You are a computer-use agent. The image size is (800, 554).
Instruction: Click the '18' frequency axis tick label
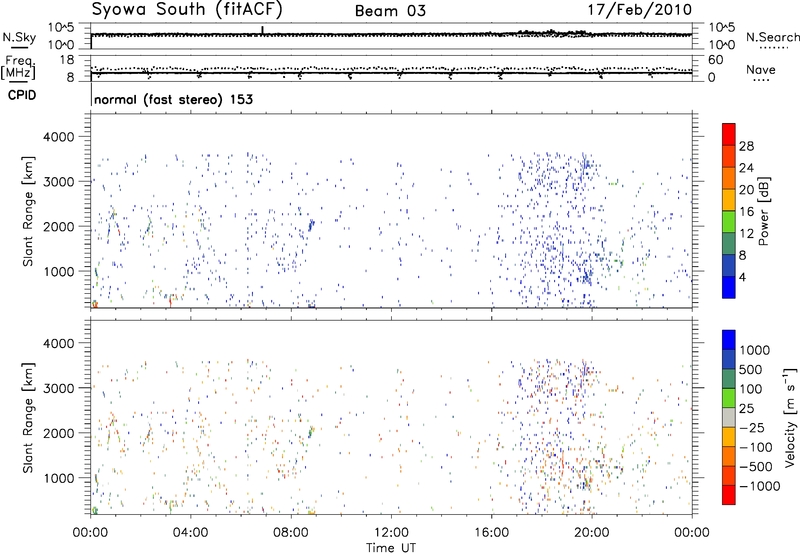coord(67,60)
